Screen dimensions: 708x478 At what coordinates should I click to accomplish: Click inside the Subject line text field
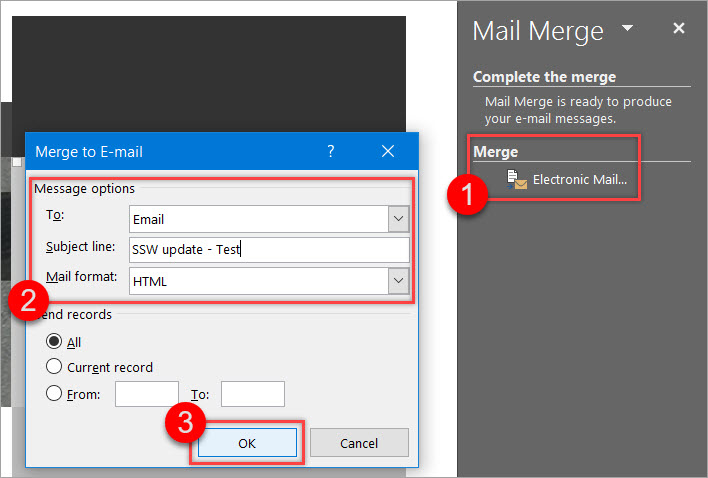pos(268,250)
